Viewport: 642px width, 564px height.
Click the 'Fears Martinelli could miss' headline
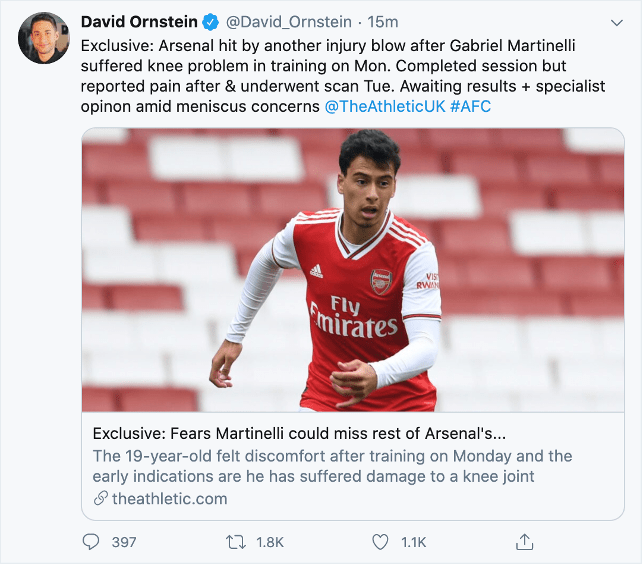[299, 434]
